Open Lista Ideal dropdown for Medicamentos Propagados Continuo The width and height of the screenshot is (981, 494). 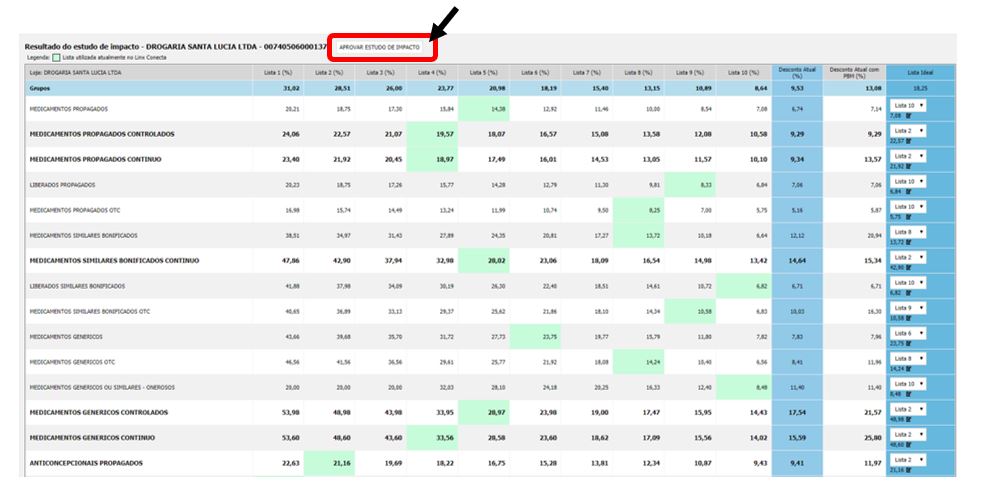click(908, 156)
